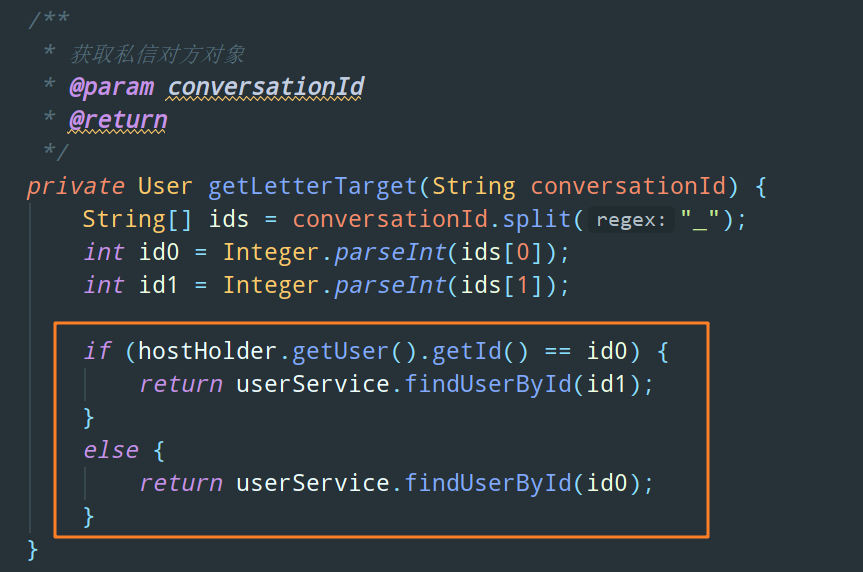This screenshot has height=572, width=863.
Task: Click the second parseInt call for id1
Action: click(390, 285)
